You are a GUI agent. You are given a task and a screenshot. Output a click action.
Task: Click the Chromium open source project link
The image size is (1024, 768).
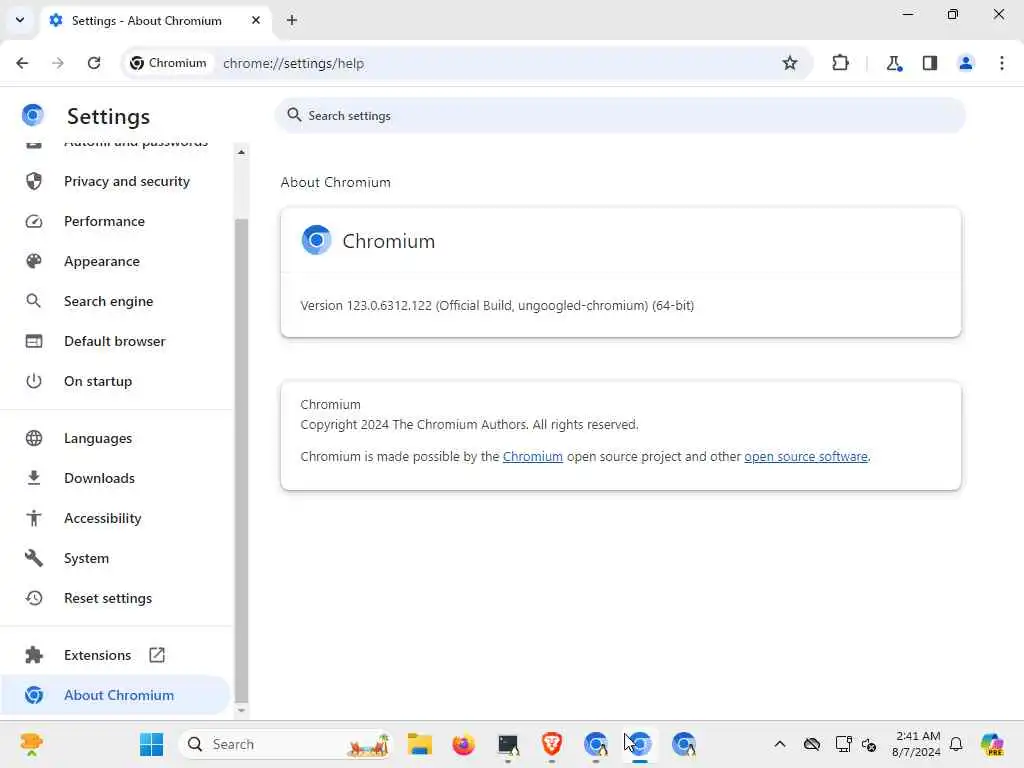(532, 456)
